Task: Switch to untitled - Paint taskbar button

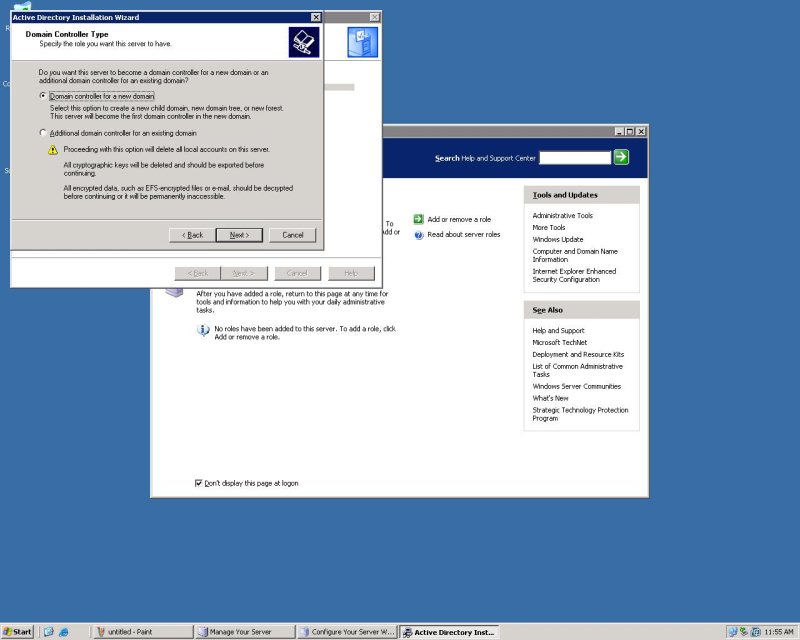Action: 142,632
